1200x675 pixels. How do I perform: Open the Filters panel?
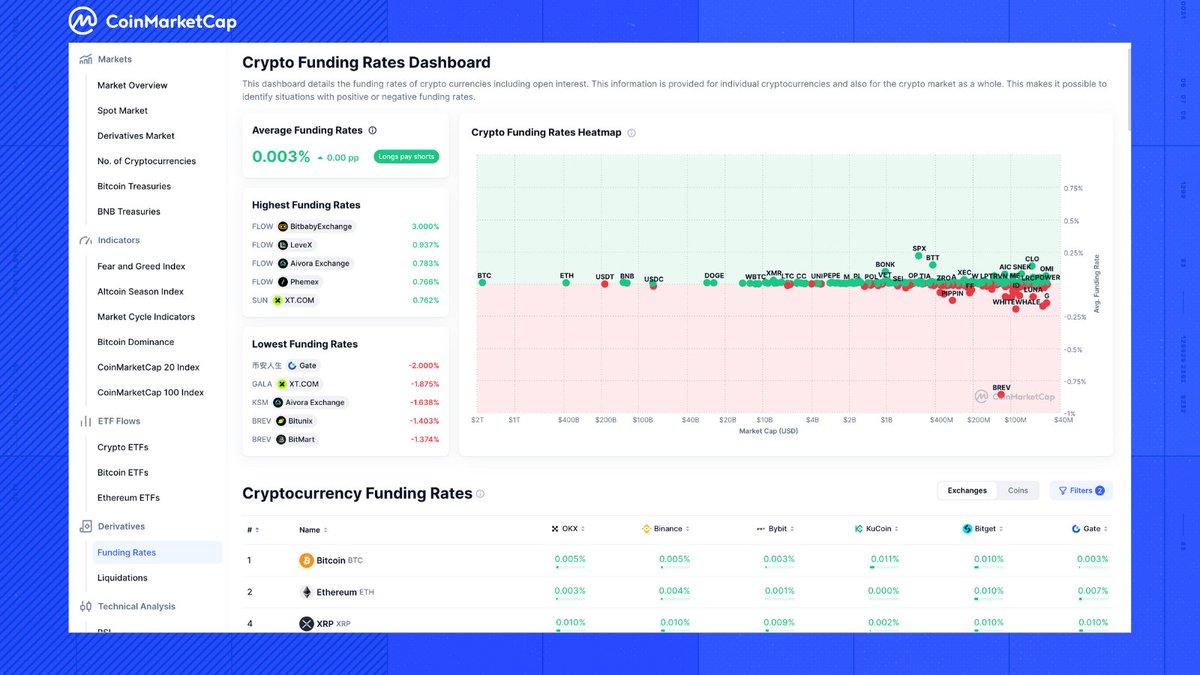pos(1080,490)
